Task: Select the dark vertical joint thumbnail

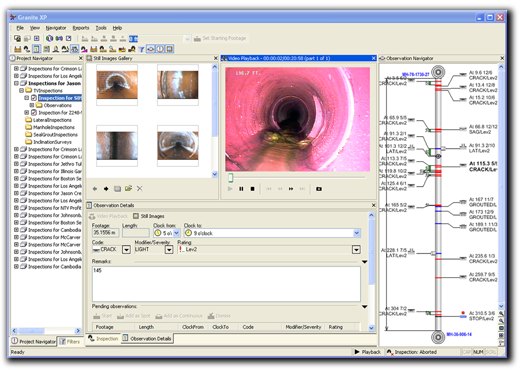Action: [x=117, y=145]
